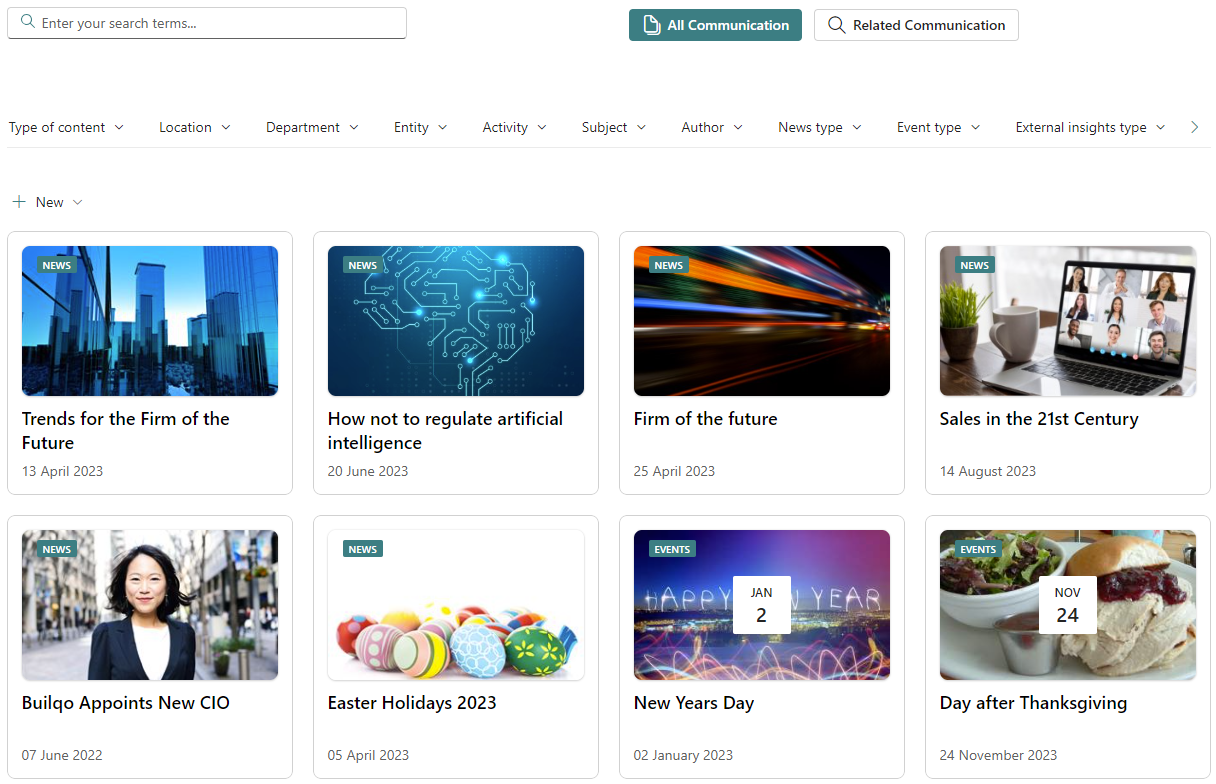
Task: Click the date 24 November 2023
Action: [x=998, y=755]
